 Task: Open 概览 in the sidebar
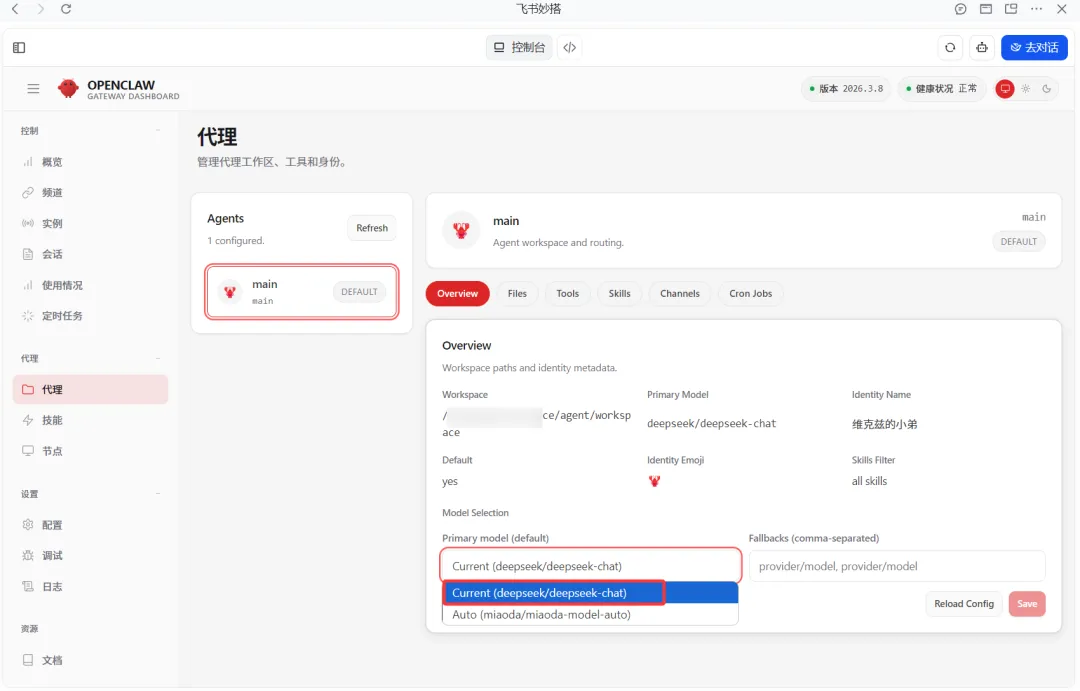[90, 162]
